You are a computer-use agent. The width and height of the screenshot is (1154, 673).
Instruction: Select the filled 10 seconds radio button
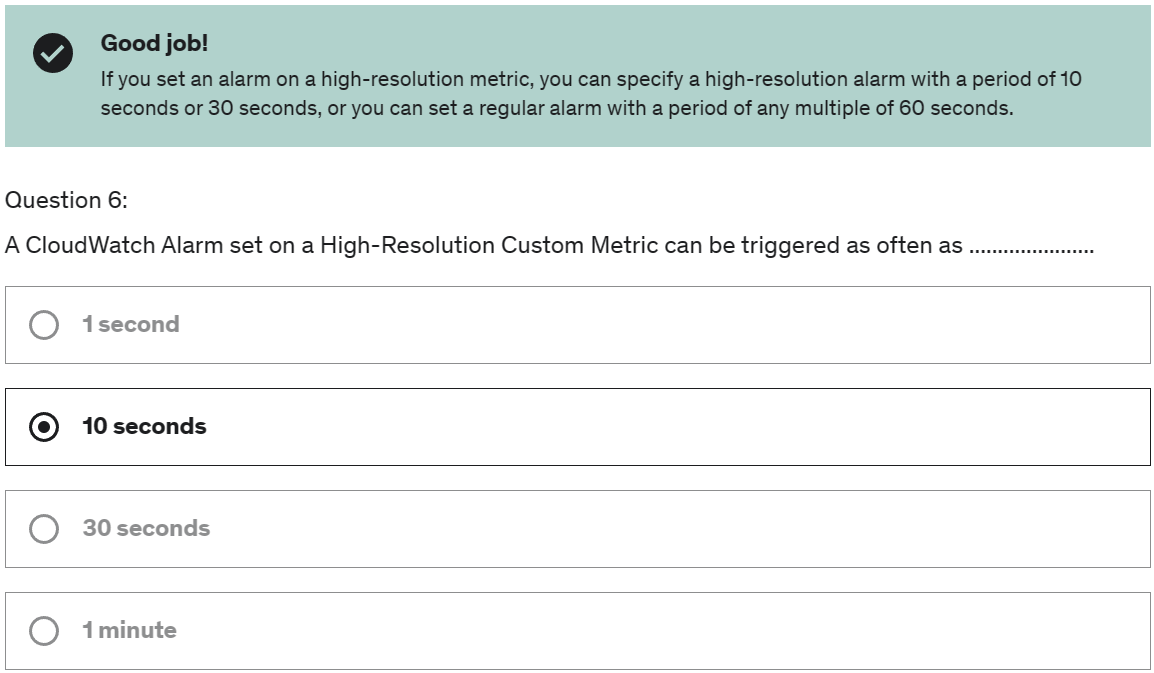[x=44, y=427]
